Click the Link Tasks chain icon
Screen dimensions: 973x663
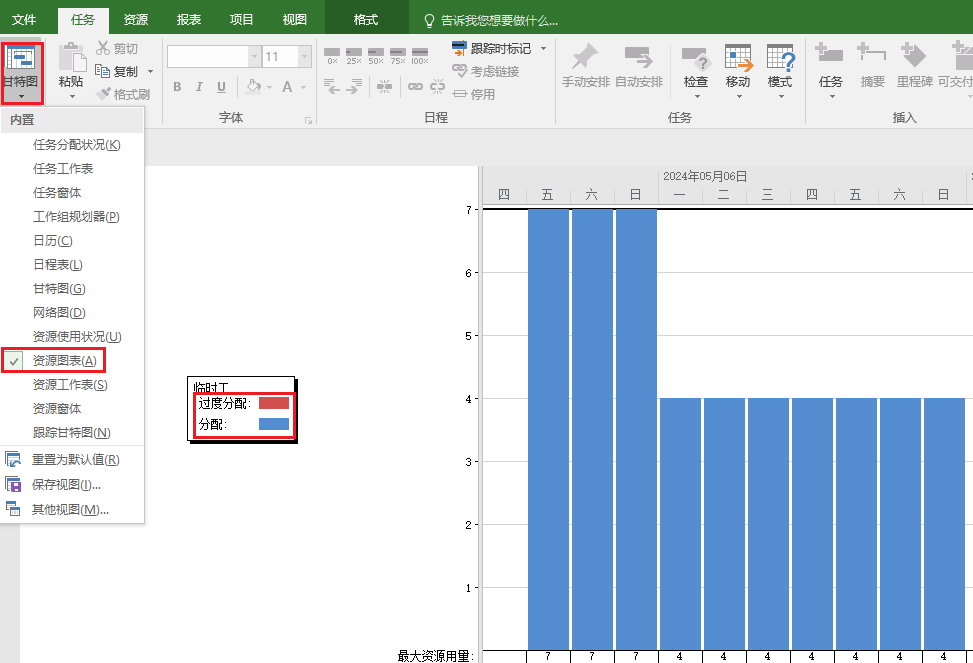415,86
